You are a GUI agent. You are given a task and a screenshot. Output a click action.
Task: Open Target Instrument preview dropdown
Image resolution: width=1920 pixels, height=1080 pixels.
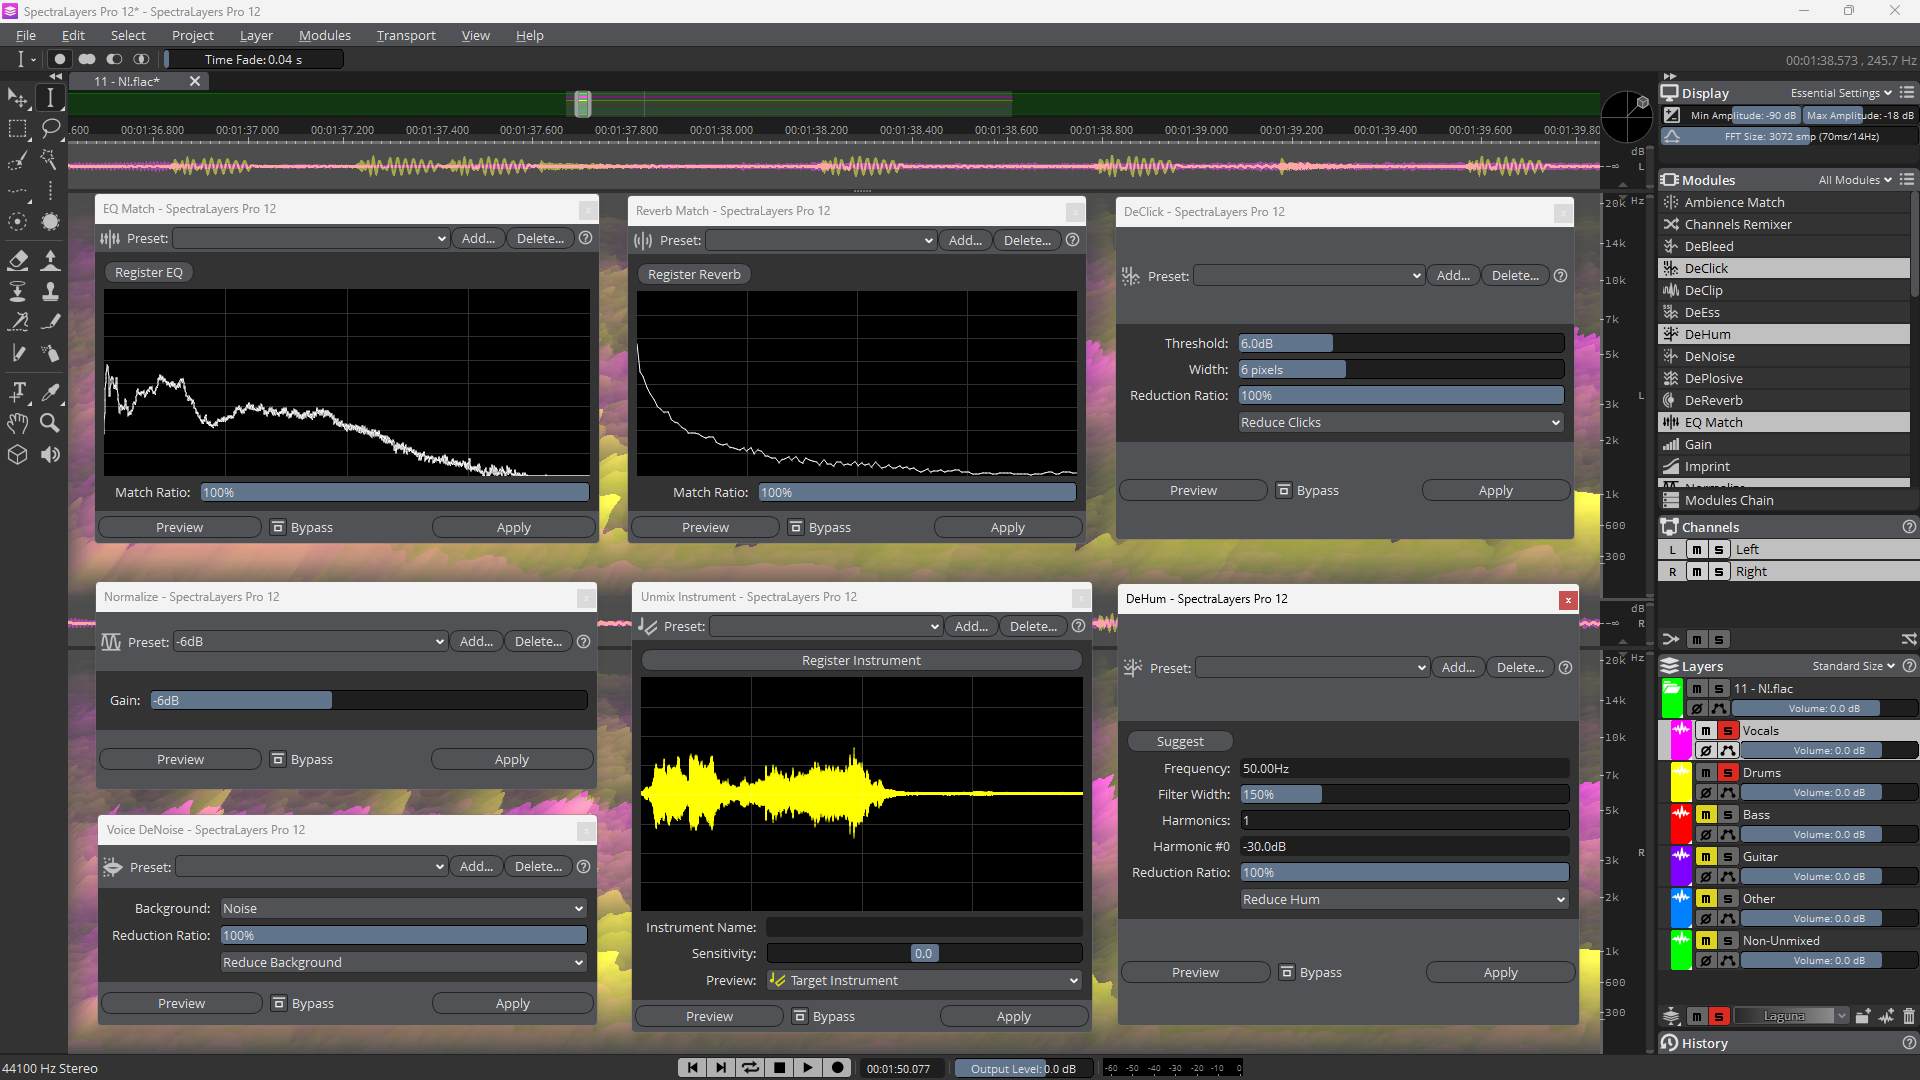coord(924,980)
